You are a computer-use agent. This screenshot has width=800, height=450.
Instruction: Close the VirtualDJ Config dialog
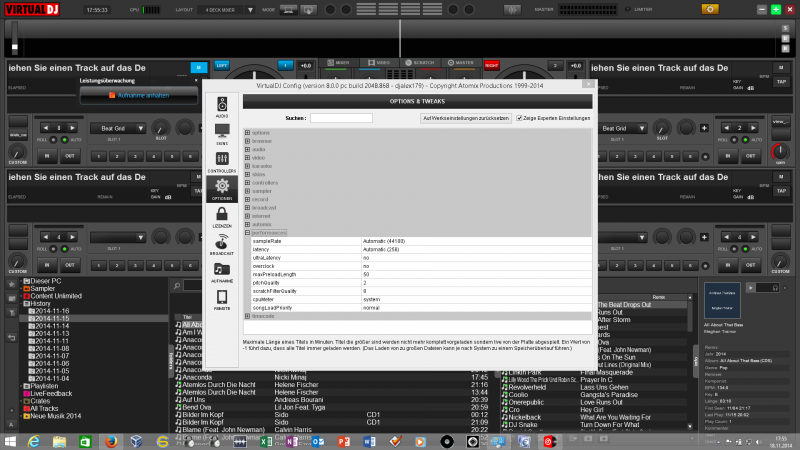[x=588, y=84]
